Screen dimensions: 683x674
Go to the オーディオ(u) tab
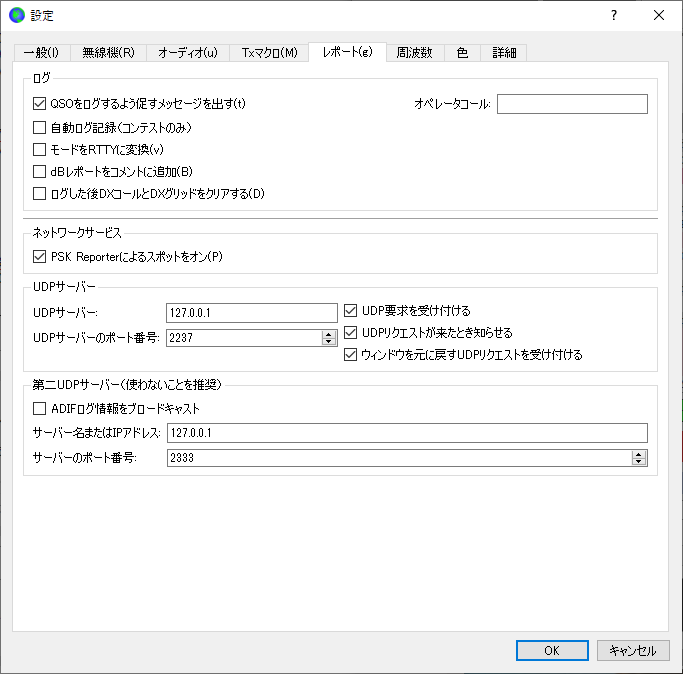click(x=188, y=53)
